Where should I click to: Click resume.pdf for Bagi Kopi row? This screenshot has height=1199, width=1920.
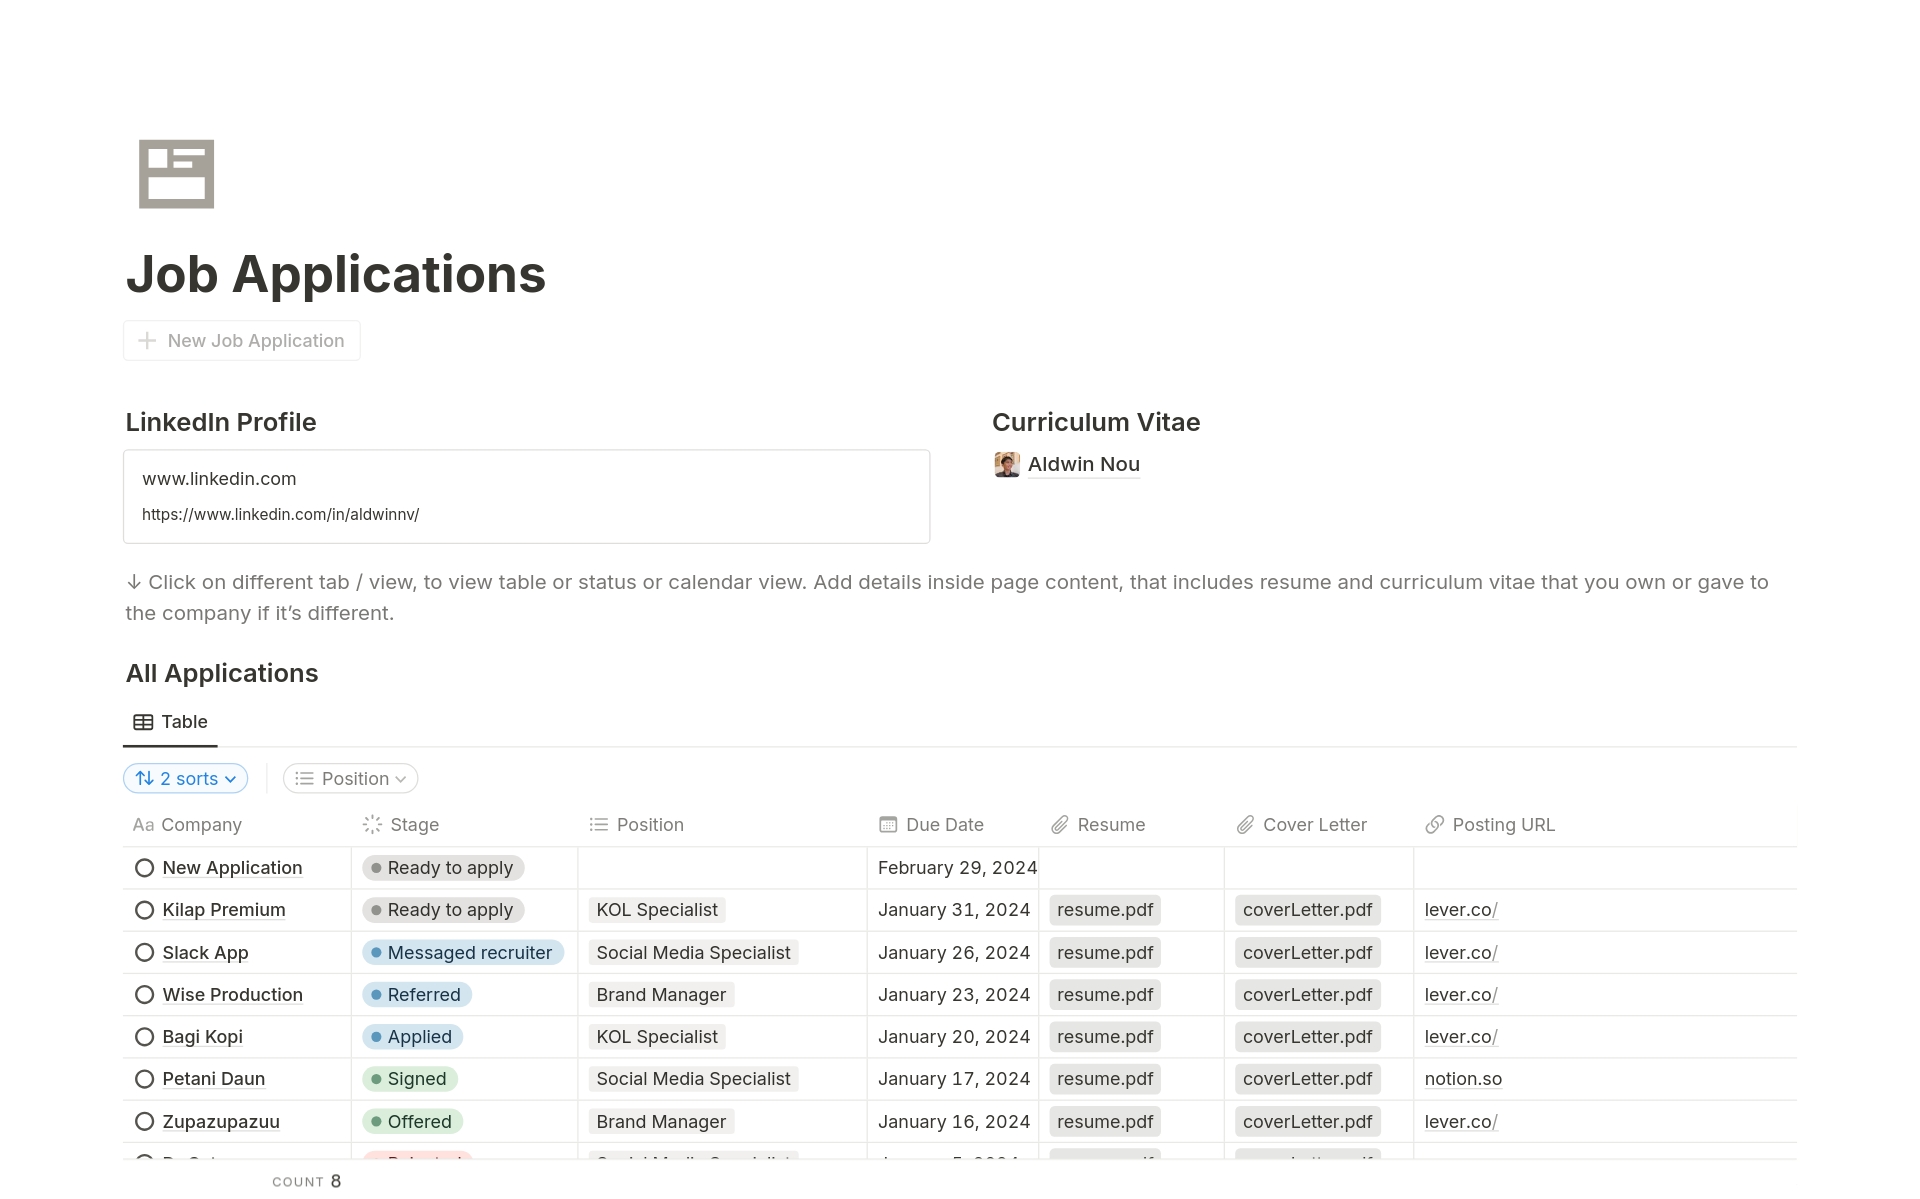pos(1105,1036)
